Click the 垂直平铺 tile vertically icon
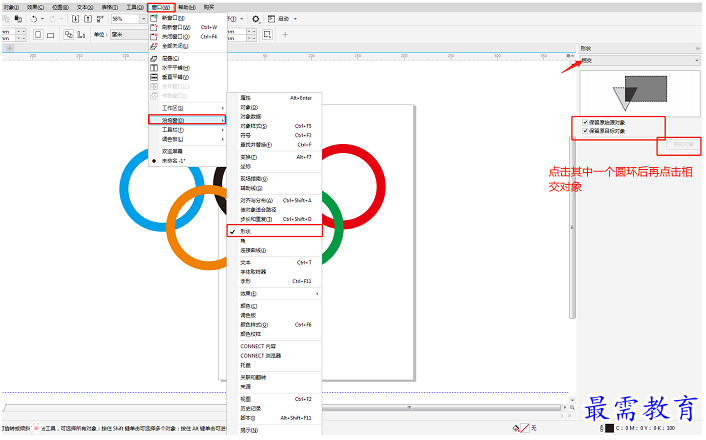The image size is (706, 440). click(154, 77)
